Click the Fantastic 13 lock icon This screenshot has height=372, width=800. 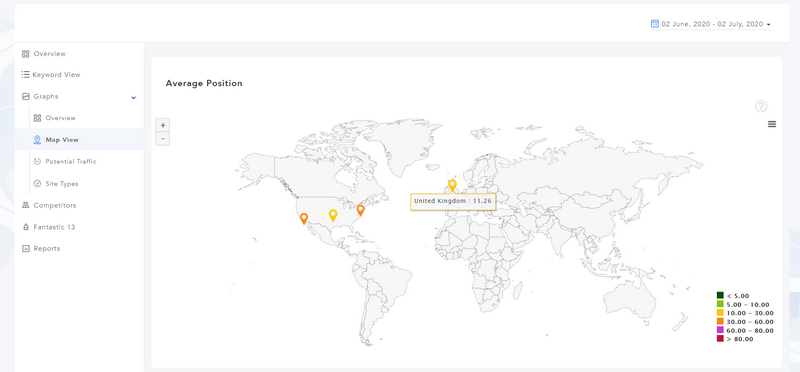[x=26, y=227]
